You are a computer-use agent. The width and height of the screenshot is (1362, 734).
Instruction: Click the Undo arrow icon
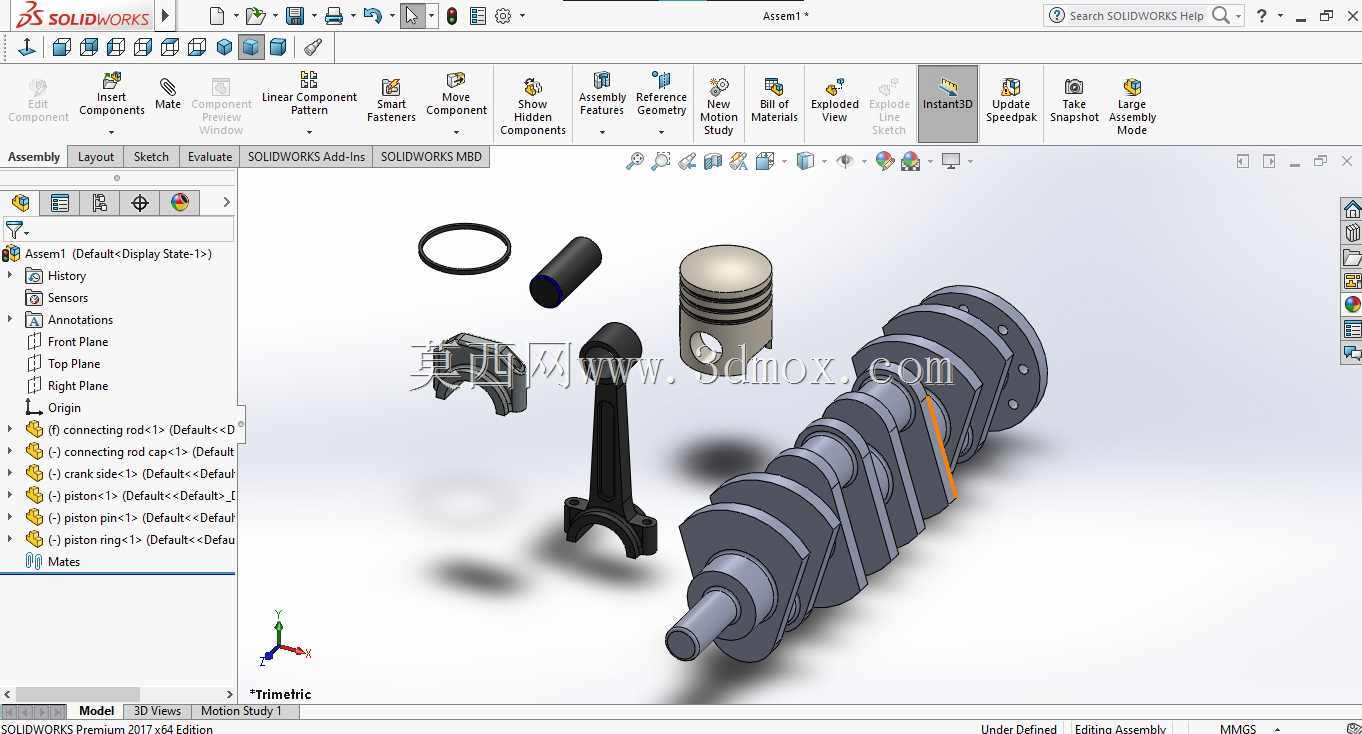pyautogui.click(x=372, y=16)
